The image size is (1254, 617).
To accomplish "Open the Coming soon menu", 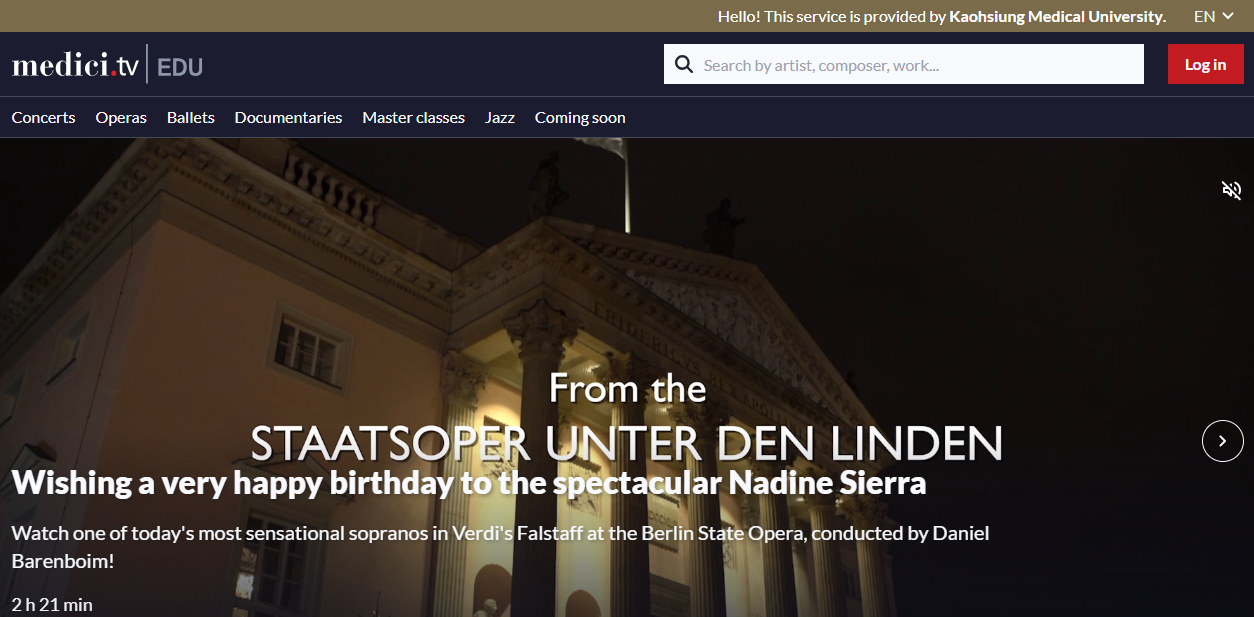I will pos(580,117).
